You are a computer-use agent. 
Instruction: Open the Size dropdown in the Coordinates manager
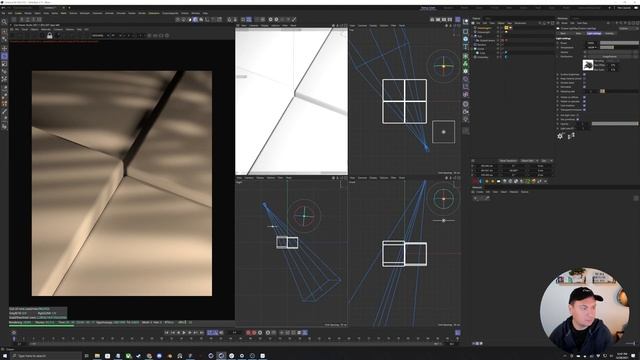(547, 160)
